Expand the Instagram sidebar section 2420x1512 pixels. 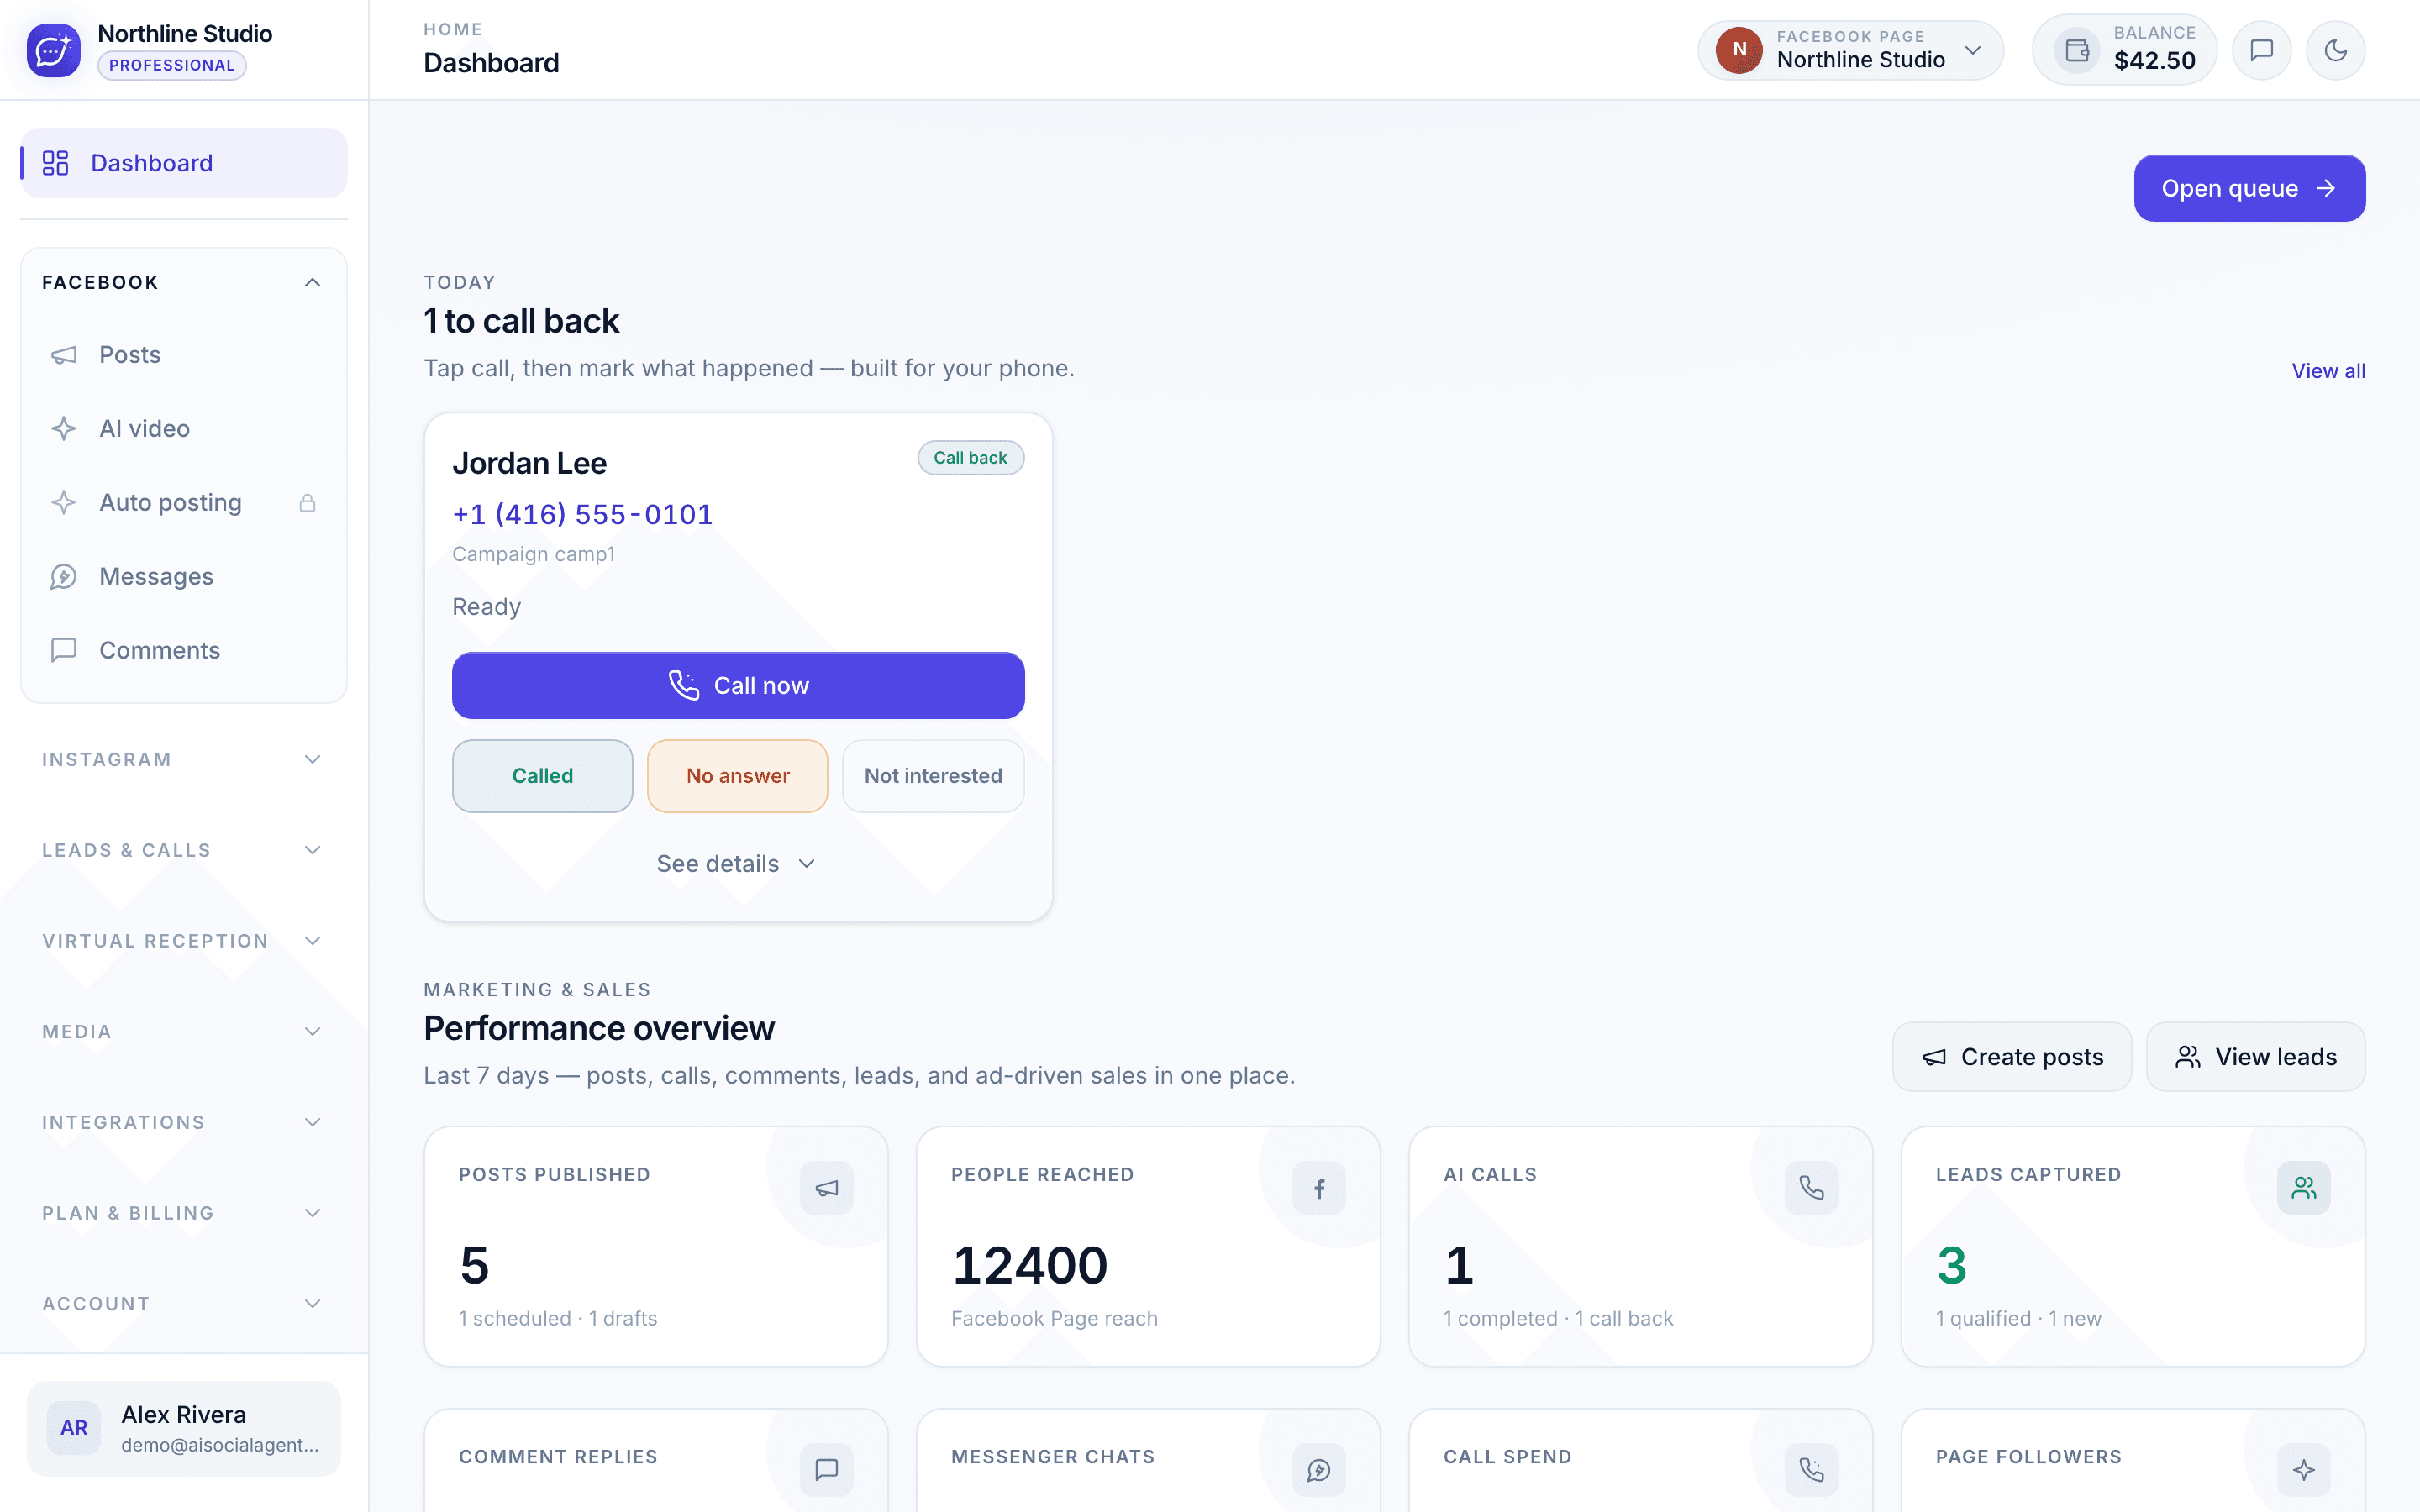click(184, 760)
